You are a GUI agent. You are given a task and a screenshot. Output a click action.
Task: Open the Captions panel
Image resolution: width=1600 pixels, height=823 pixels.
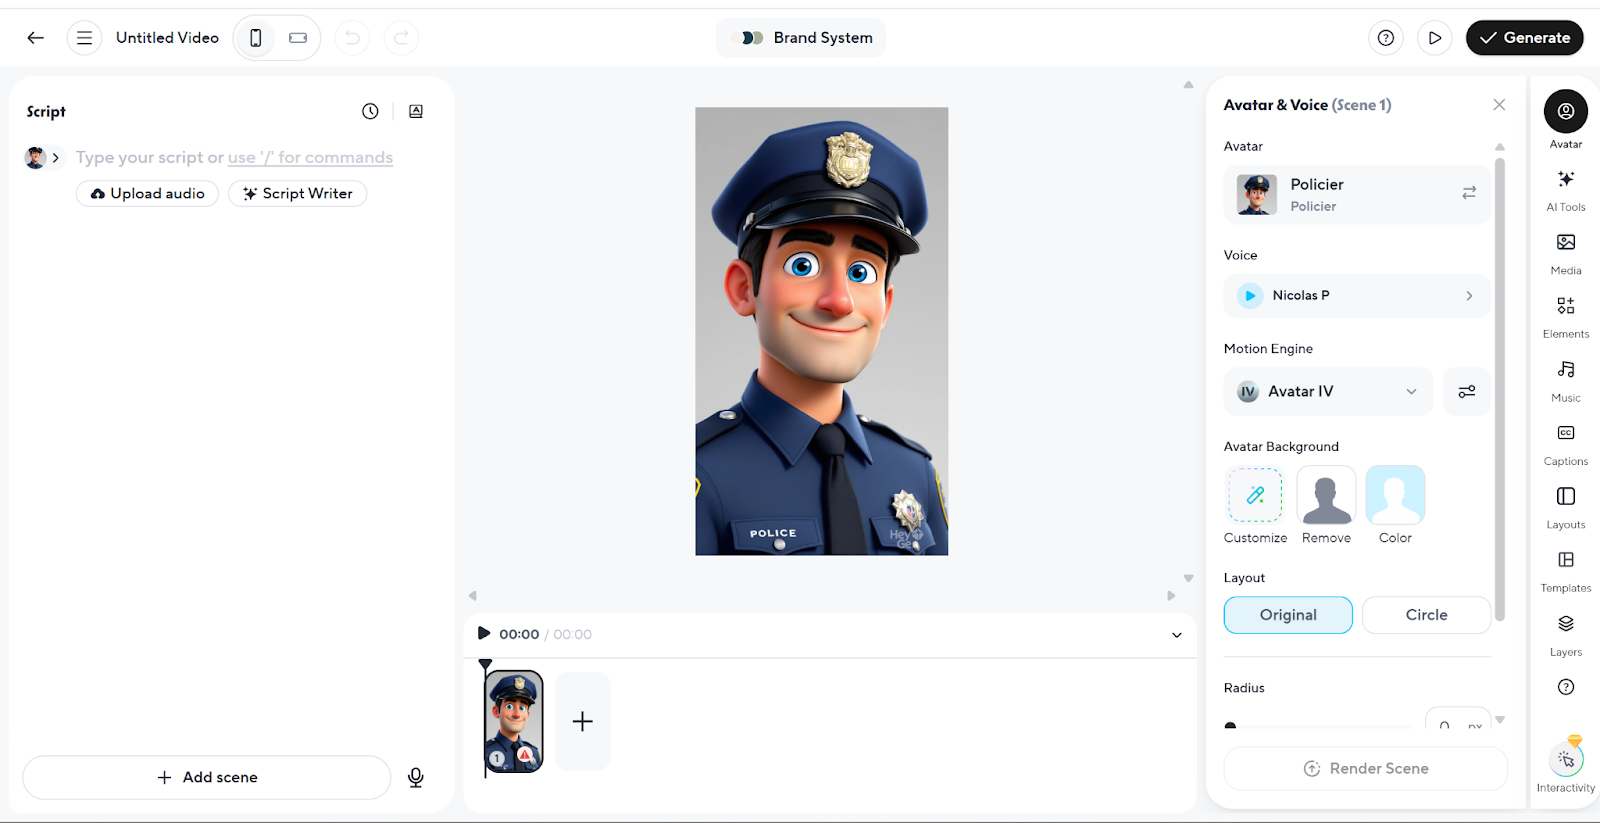tap(1565, 442)
